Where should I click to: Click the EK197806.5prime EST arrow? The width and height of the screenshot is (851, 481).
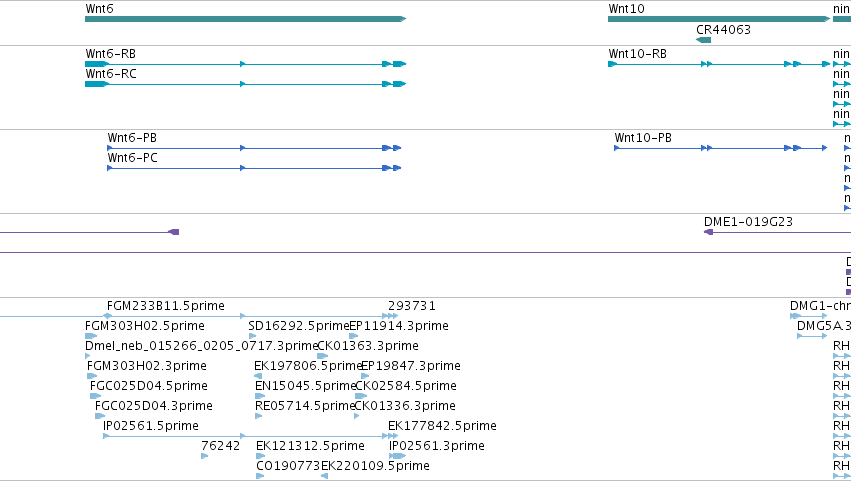pos(258,376)
